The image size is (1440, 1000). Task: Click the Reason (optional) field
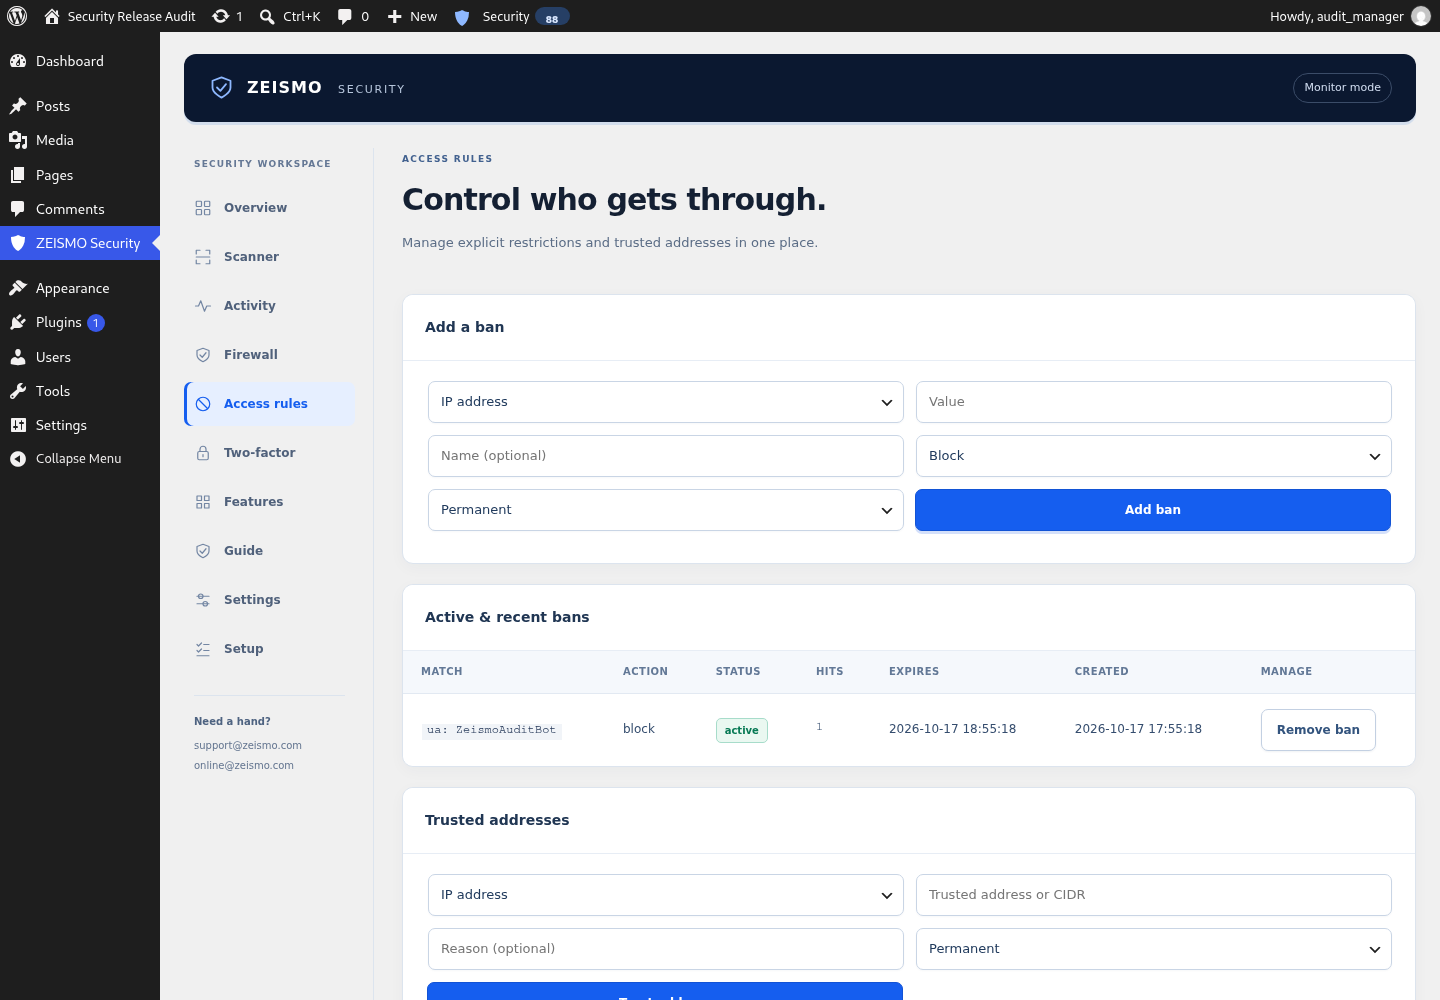click(x=665, y=949)
